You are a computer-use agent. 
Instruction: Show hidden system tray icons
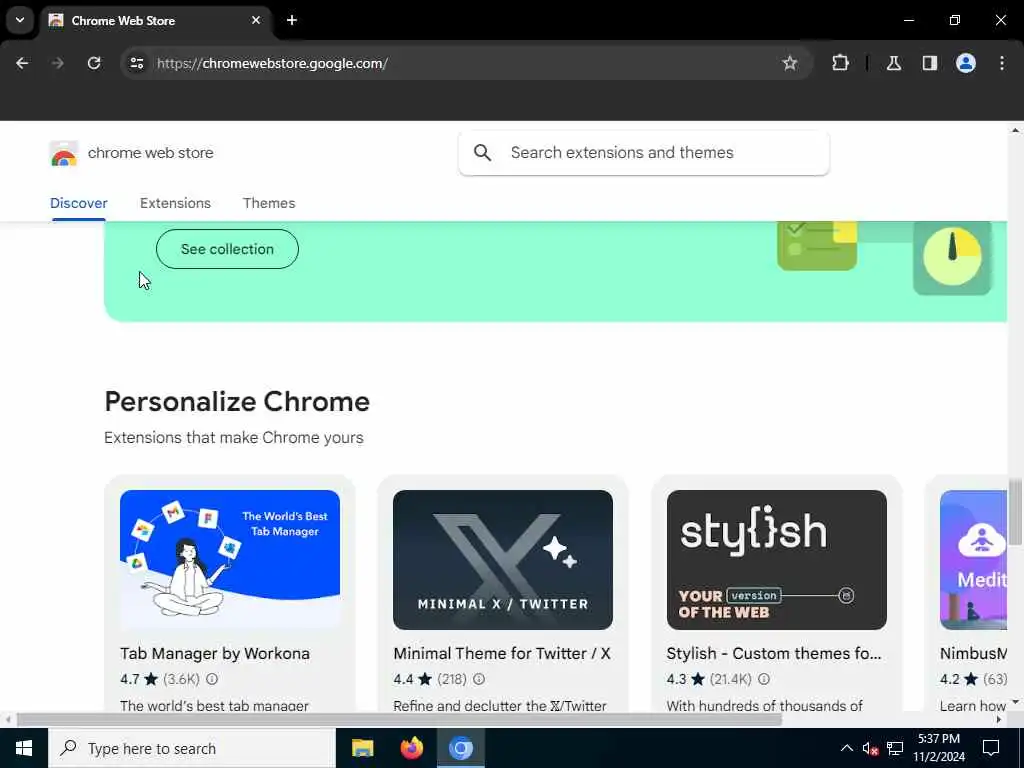coord(846,748)
